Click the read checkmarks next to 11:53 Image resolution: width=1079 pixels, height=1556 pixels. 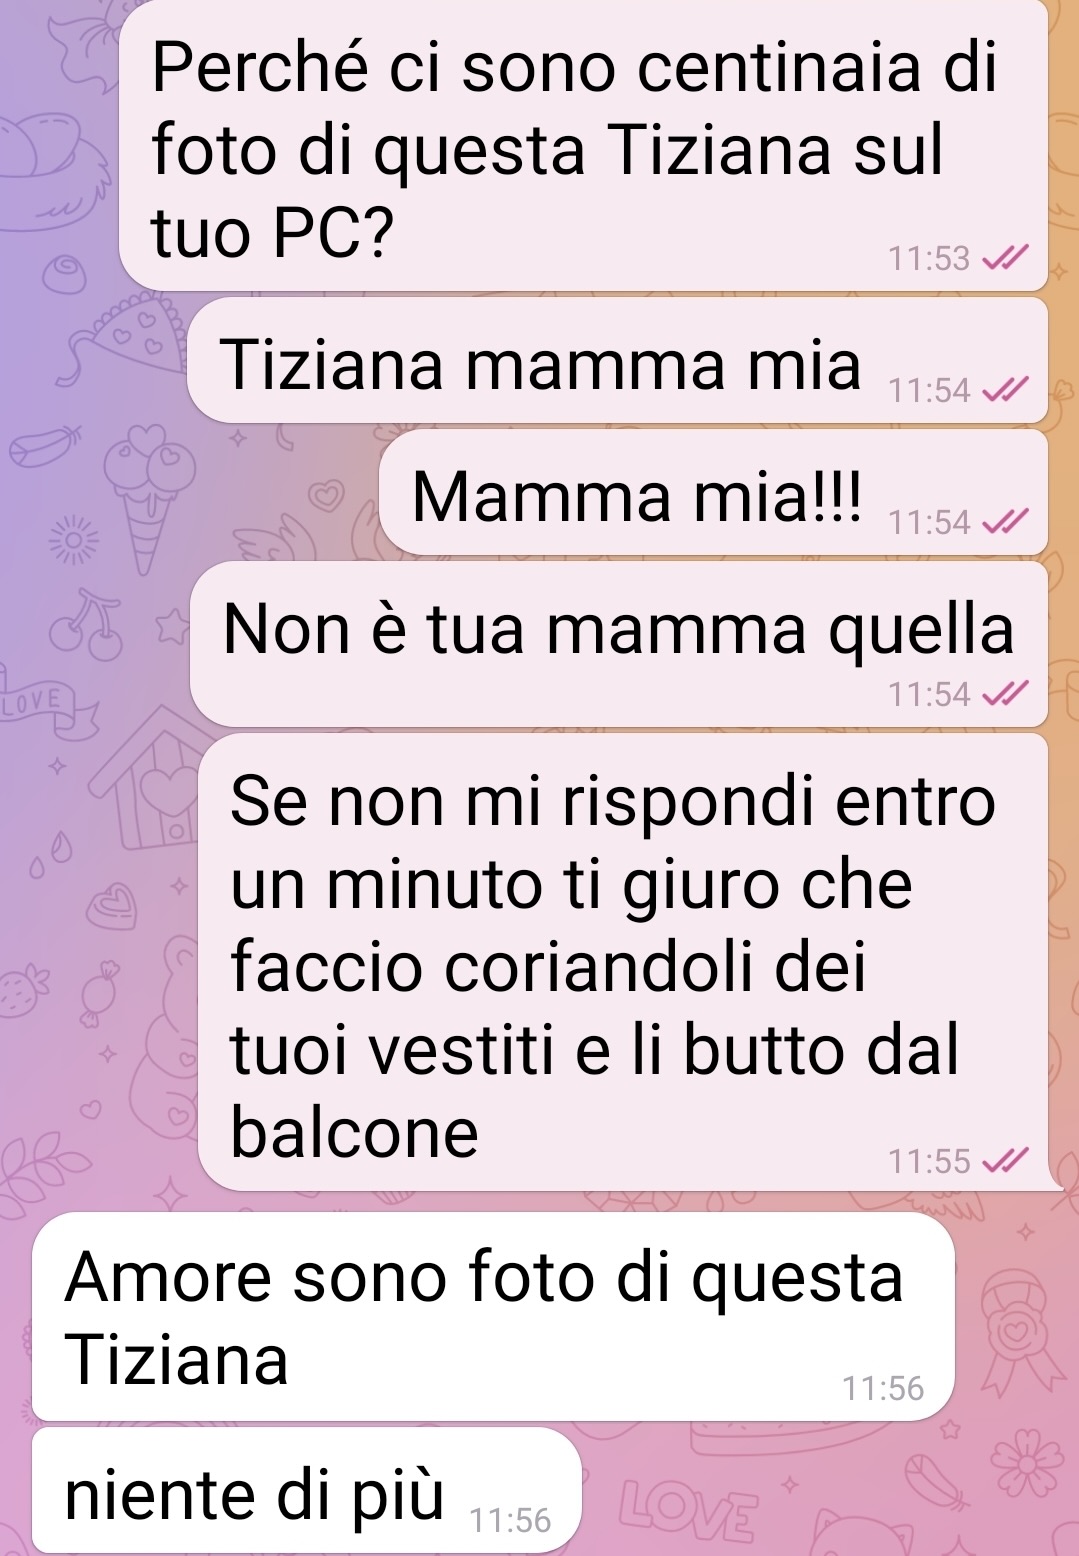click(1005, 259)
